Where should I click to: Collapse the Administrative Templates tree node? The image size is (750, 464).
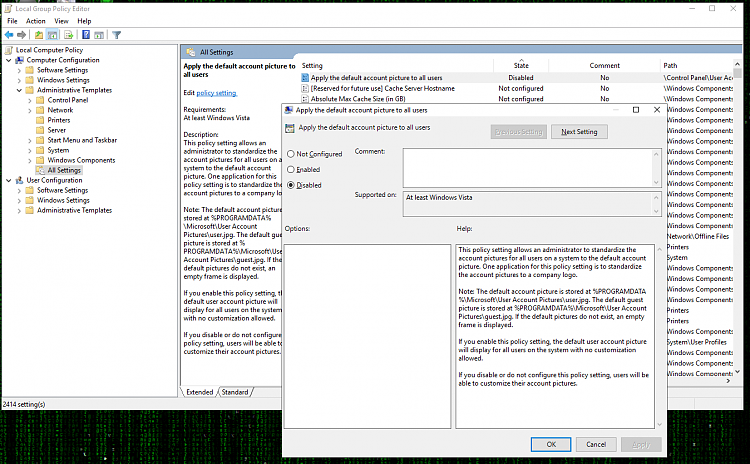(19, 90)
